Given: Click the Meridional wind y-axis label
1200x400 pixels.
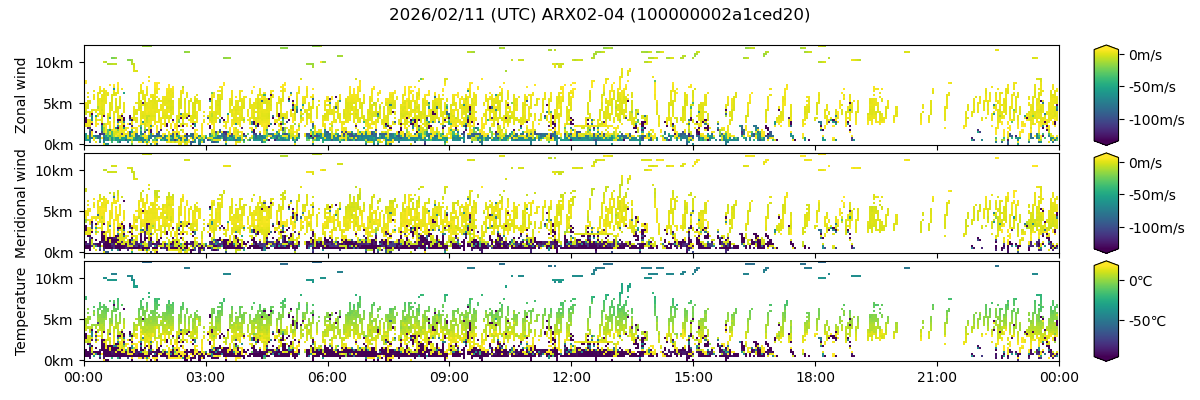Looking at the screenshot, I should 21,203.
